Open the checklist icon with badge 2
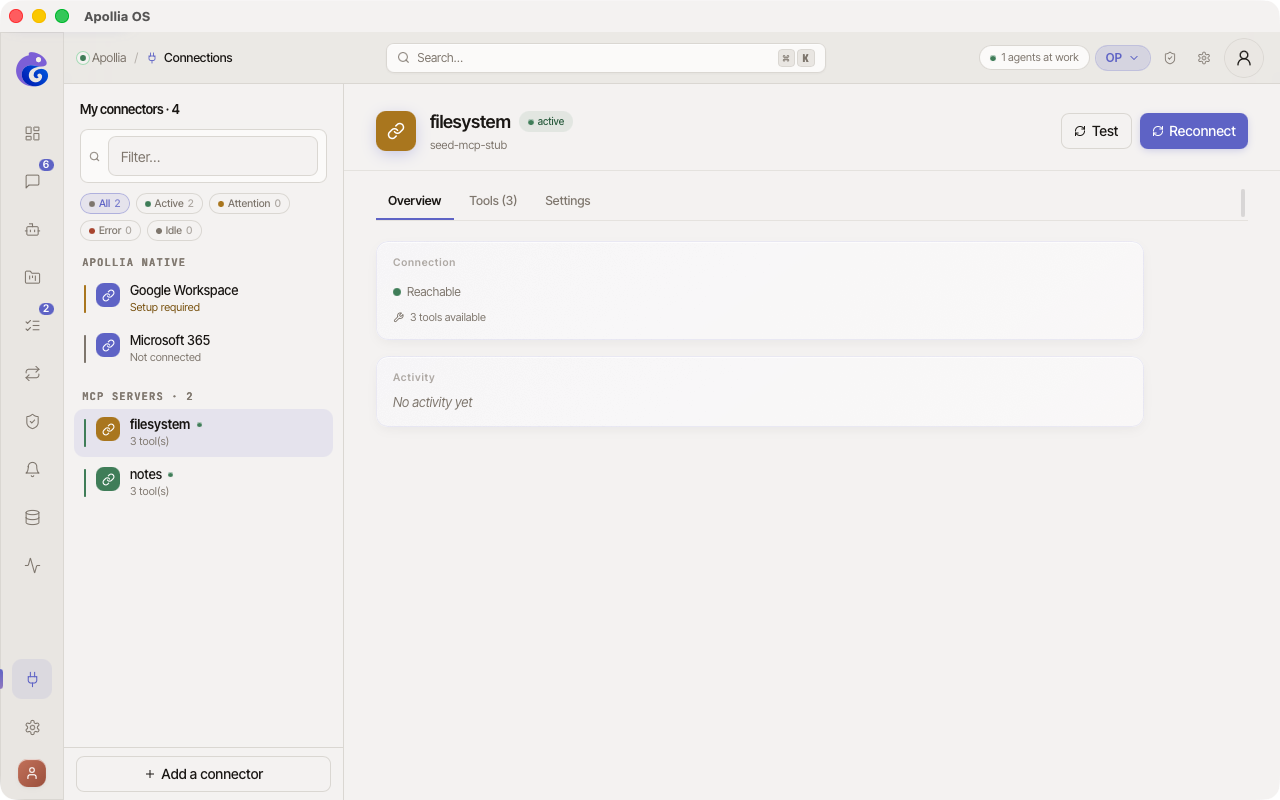 tap(32, 325)
